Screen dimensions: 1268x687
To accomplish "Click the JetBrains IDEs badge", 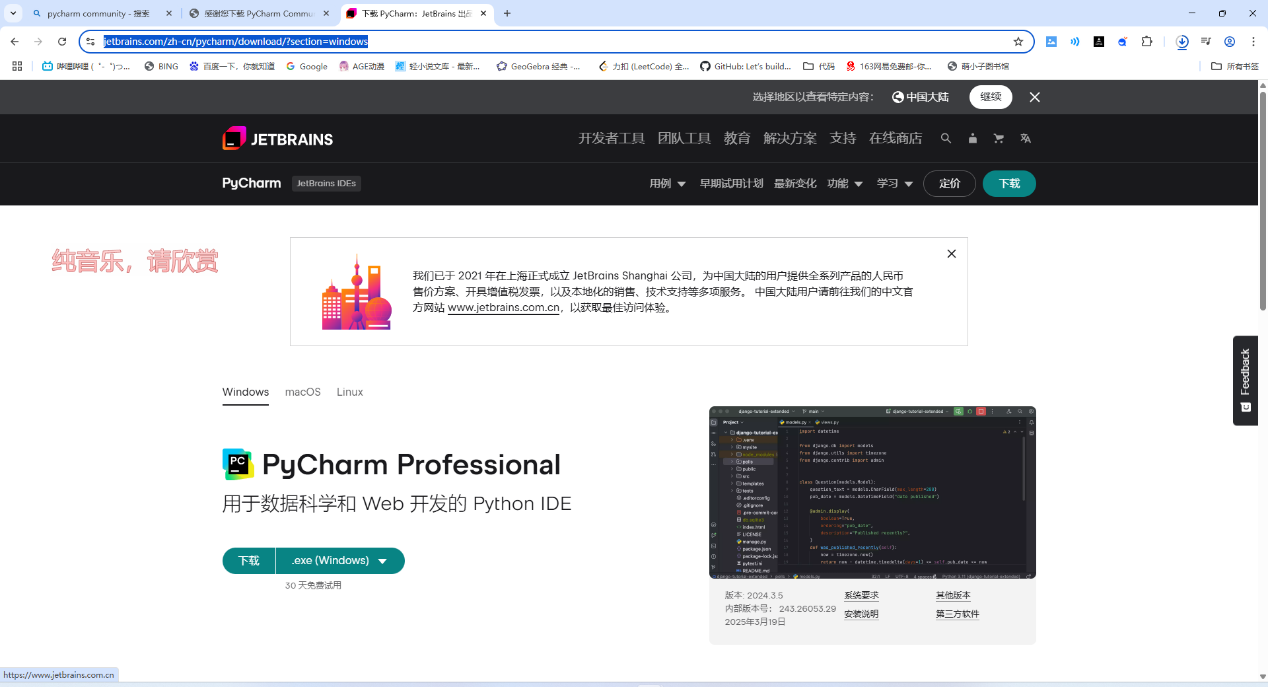I will click(x=326, y=184).
